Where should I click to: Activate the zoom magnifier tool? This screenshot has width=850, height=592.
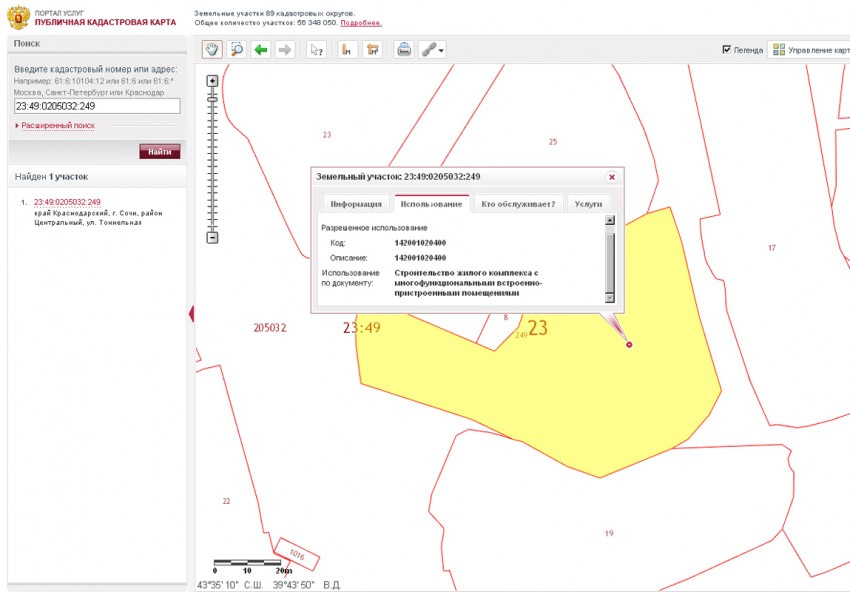tap(237, 50)
